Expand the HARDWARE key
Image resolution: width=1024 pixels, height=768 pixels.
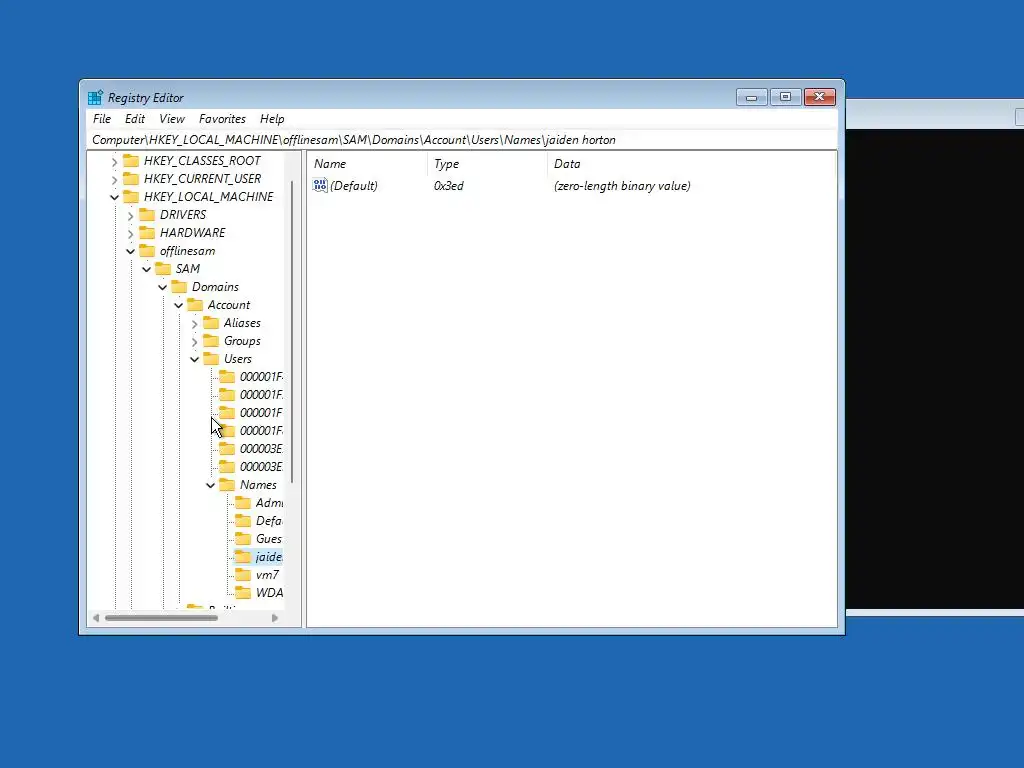(130, 233)
